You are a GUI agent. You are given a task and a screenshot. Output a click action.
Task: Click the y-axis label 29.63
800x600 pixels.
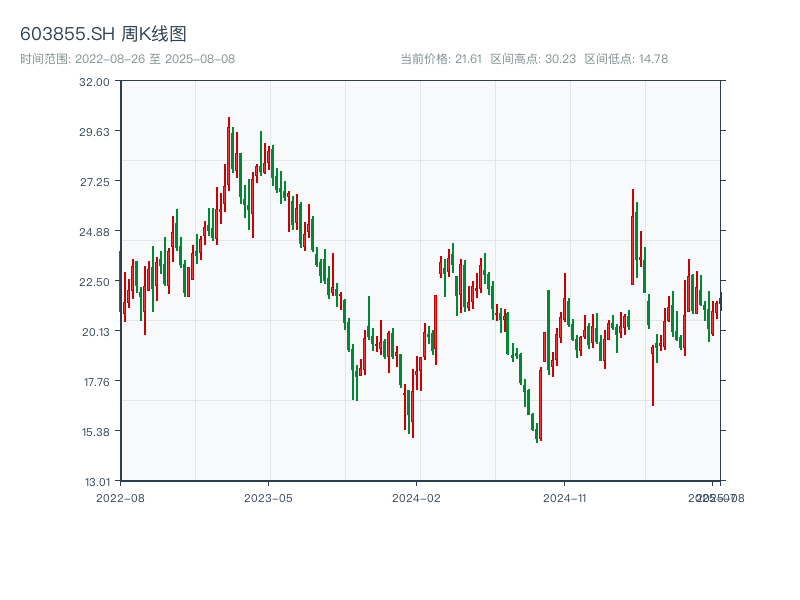tap(94, 132)
